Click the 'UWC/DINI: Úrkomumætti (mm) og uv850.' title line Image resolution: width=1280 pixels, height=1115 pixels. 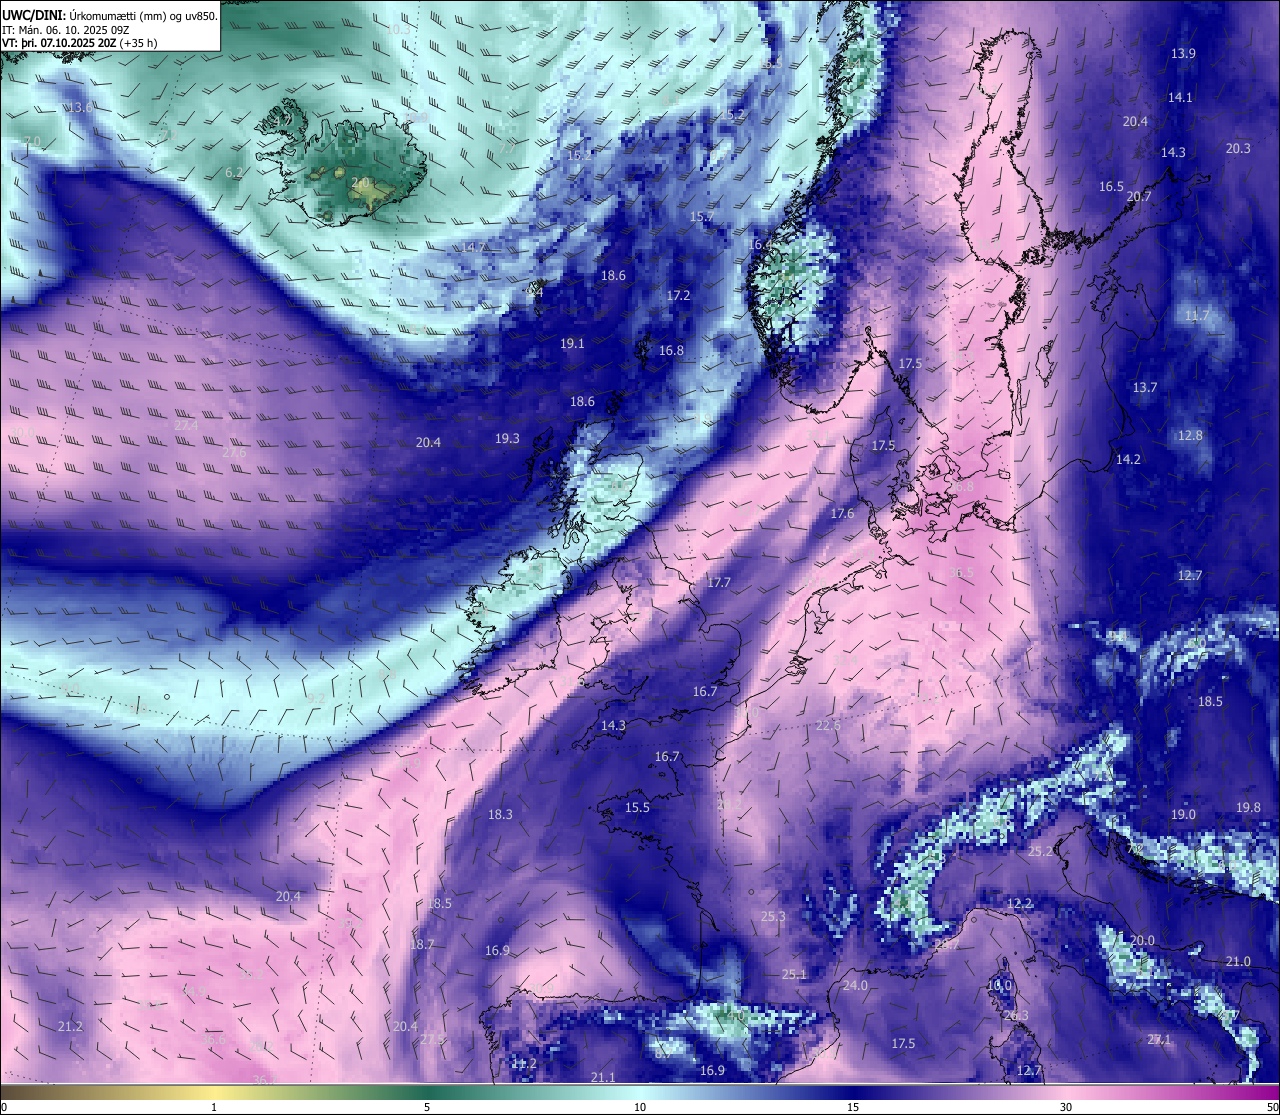click(109, 16)
